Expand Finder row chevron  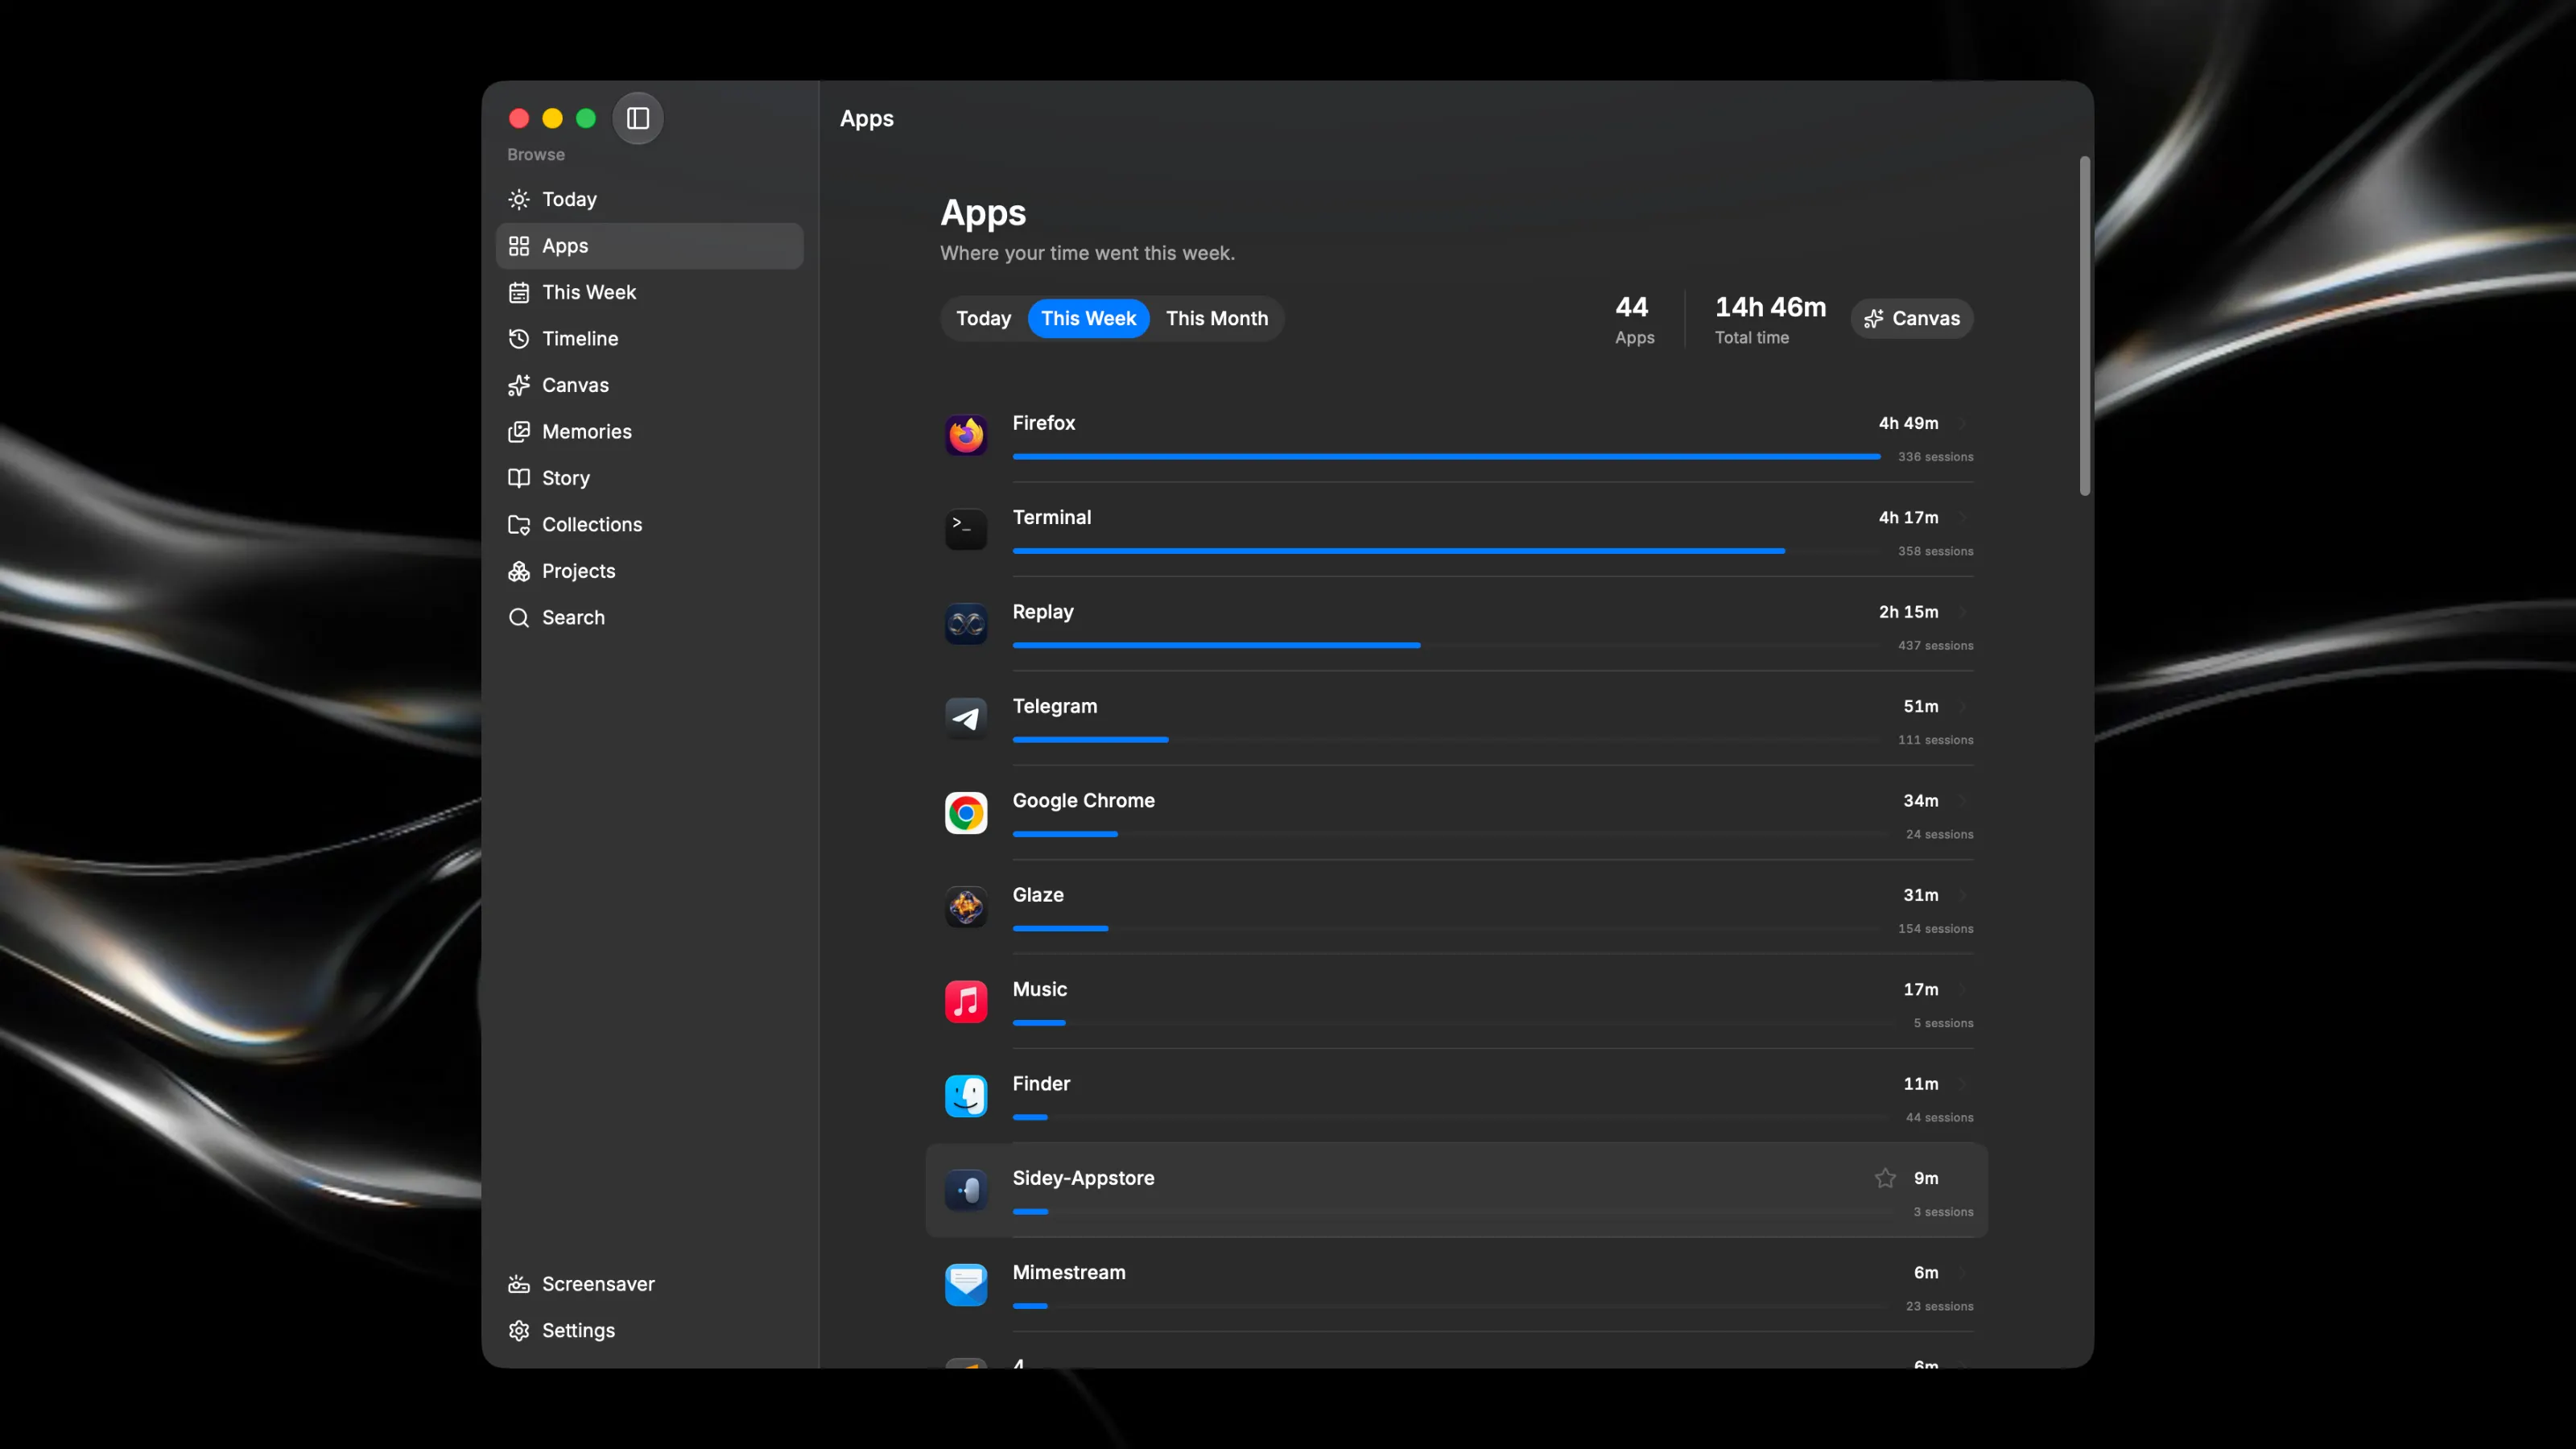pyautogui.click(x=1962, y=1084)
